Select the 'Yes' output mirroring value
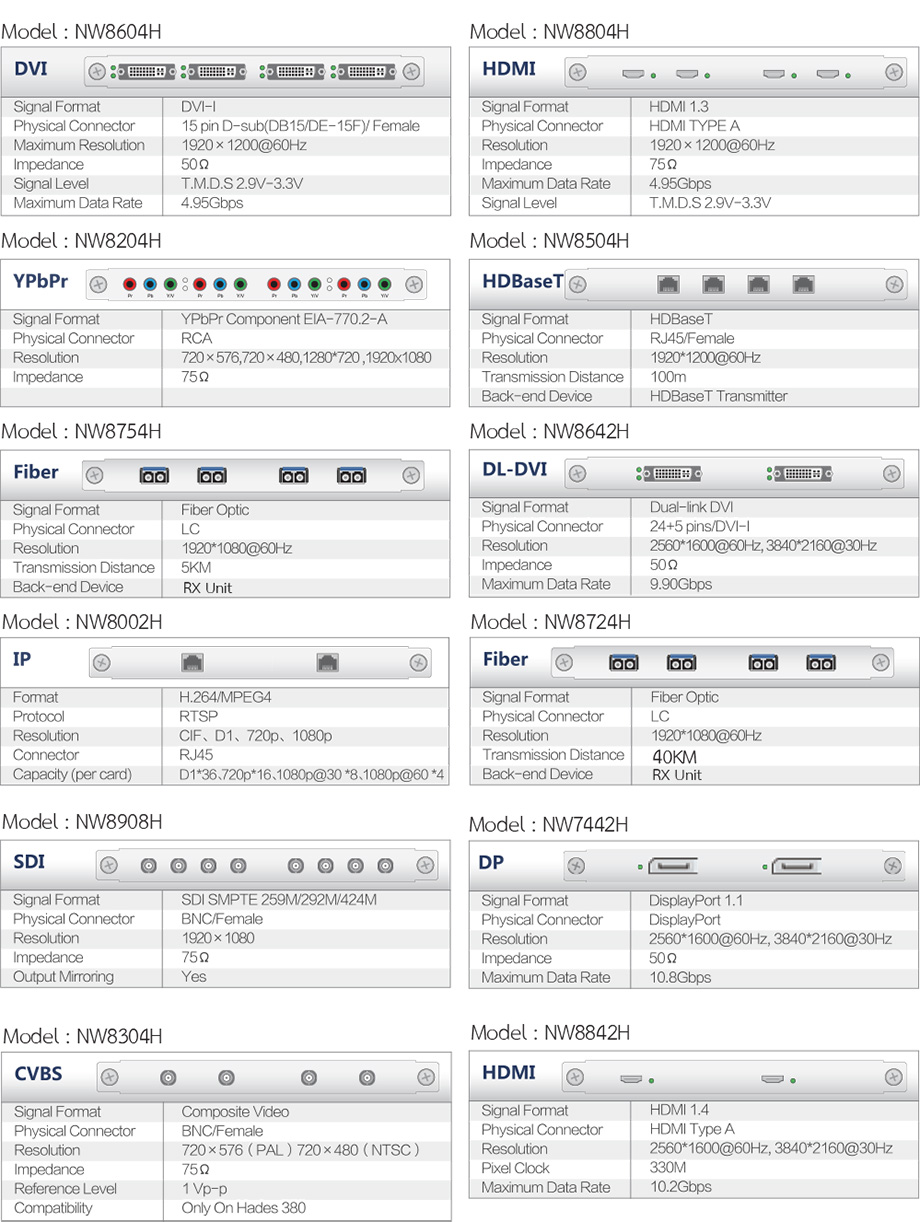 pos(194,976)
